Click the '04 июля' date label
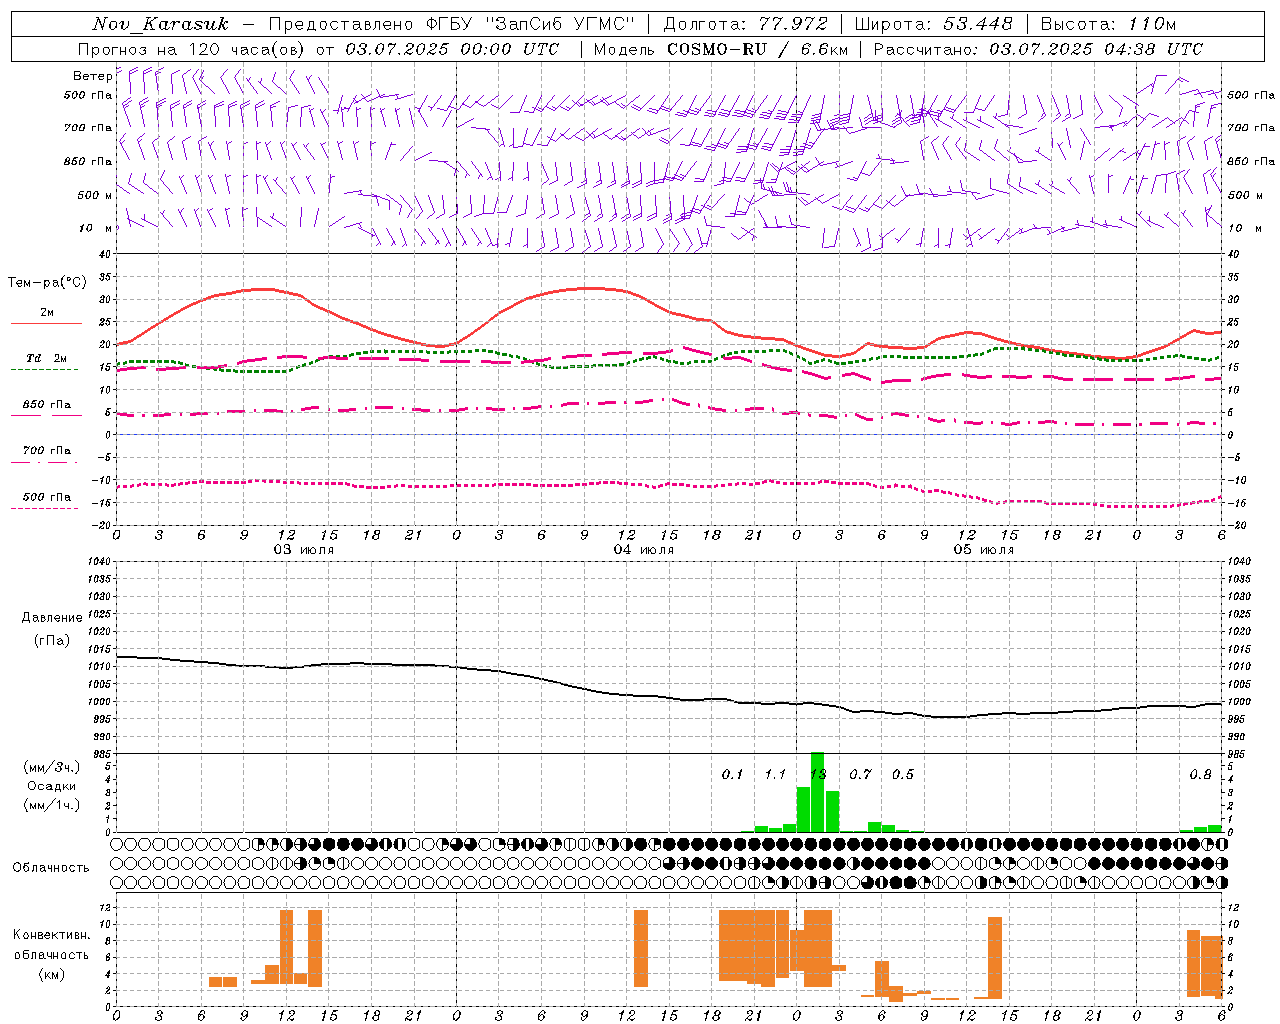 click(x=644, y=550)
